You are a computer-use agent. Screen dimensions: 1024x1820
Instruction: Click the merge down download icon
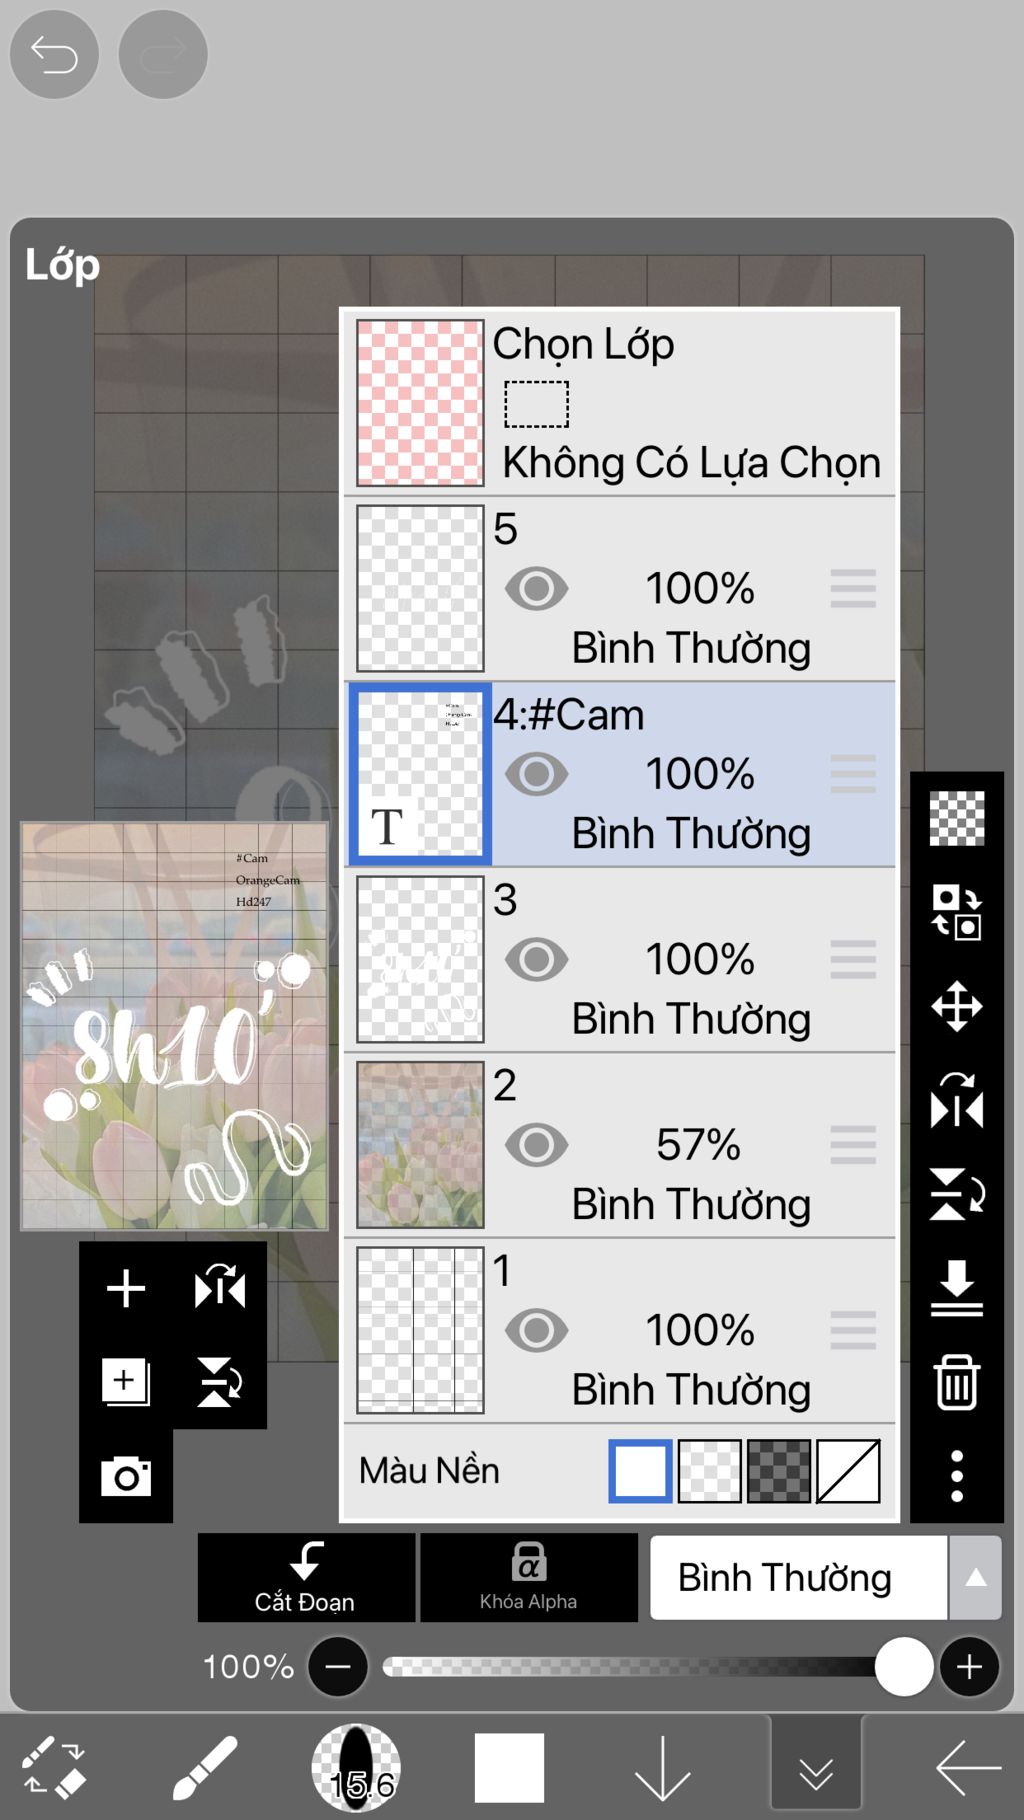[957, 1288]
